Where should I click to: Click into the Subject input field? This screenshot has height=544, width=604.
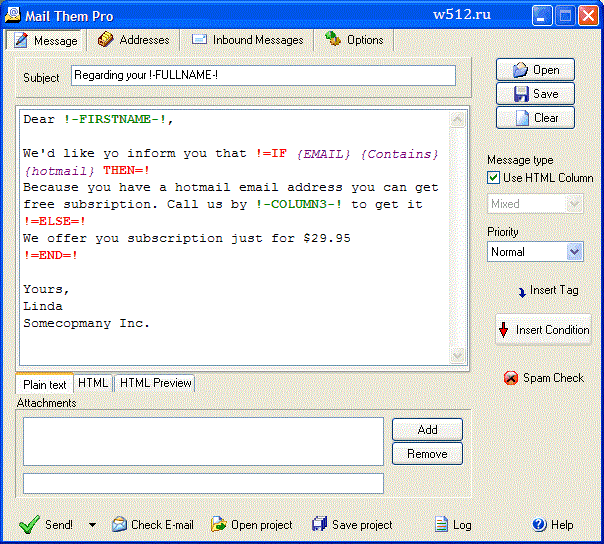[x=262, y=76]
